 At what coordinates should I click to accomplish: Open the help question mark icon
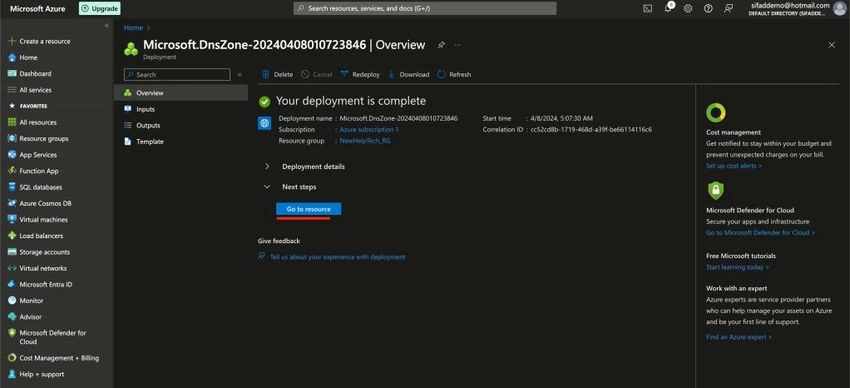coord(708,9)
